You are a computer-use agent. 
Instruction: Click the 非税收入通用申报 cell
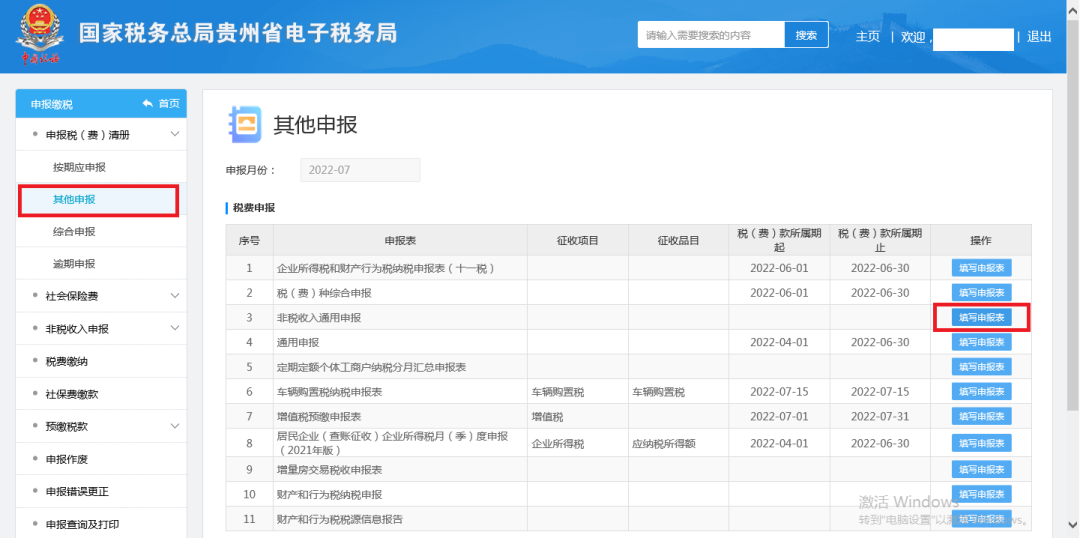coord(400,318)
